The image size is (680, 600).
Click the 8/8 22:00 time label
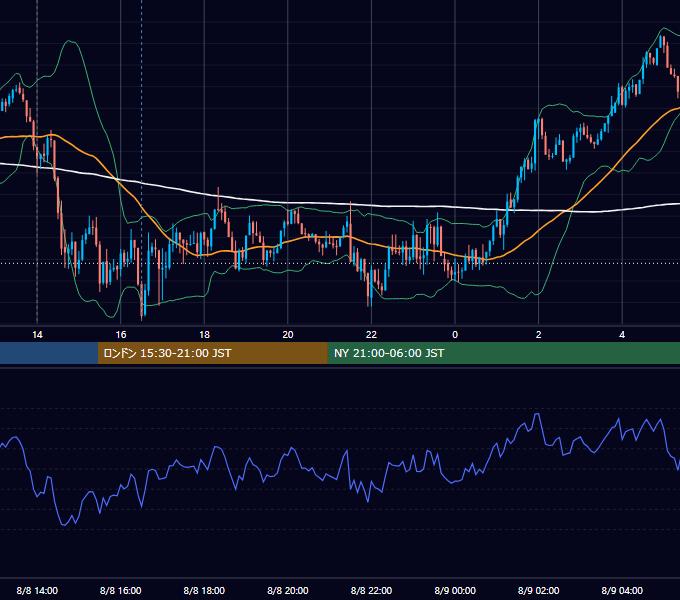(371, 590)
